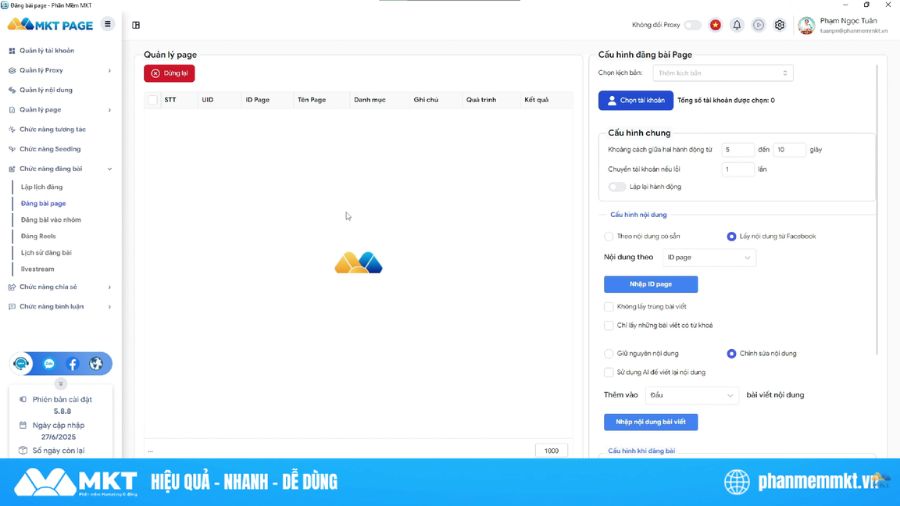
Task: Open Đăng bài page submenu item
Action: coord(44,203)
